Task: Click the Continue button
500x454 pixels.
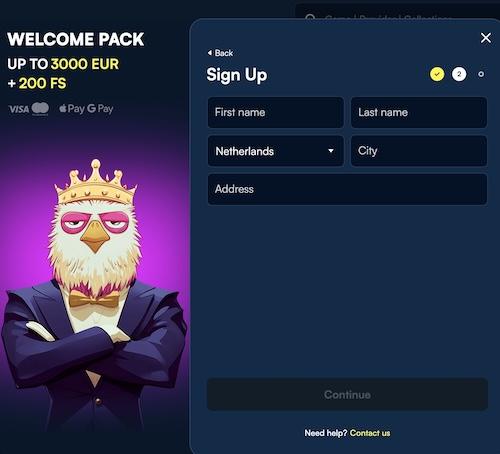Action: 347,395
